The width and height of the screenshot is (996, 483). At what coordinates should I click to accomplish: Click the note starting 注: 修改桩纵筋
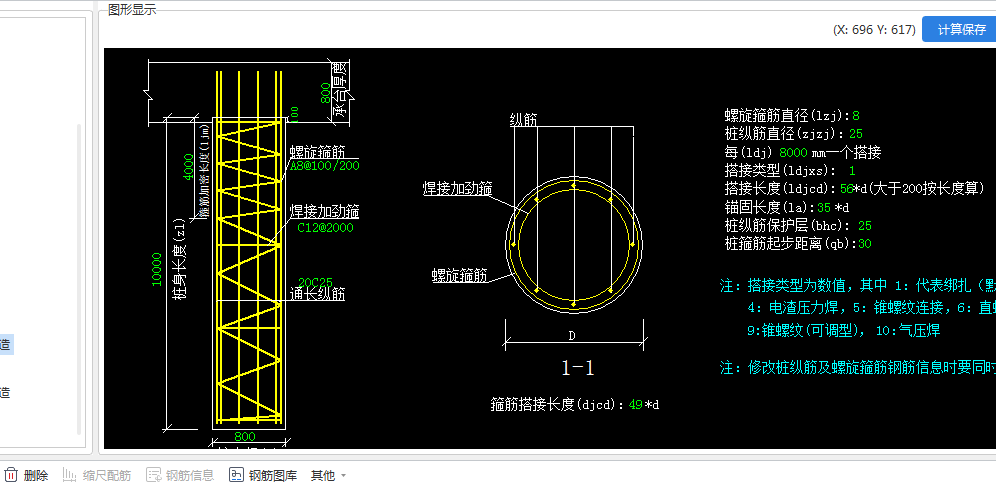pyautogui.click(x=858, y=367)
